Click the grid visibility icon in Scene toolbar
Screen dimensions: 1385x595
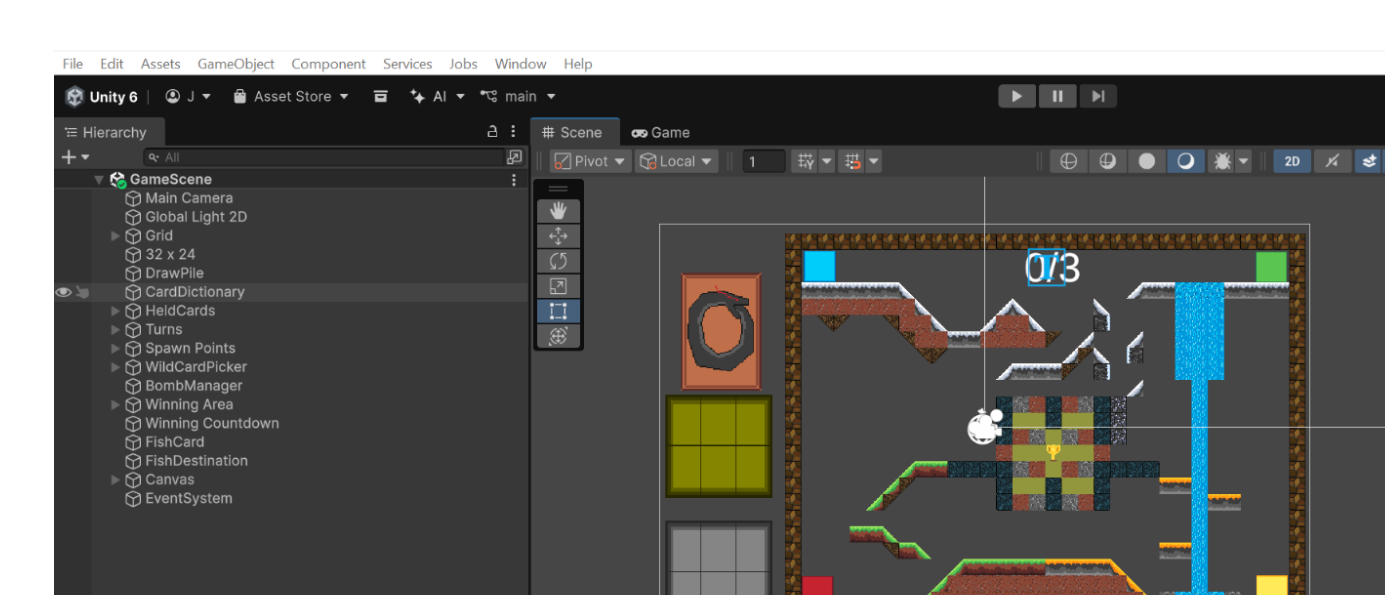[805, 161]
